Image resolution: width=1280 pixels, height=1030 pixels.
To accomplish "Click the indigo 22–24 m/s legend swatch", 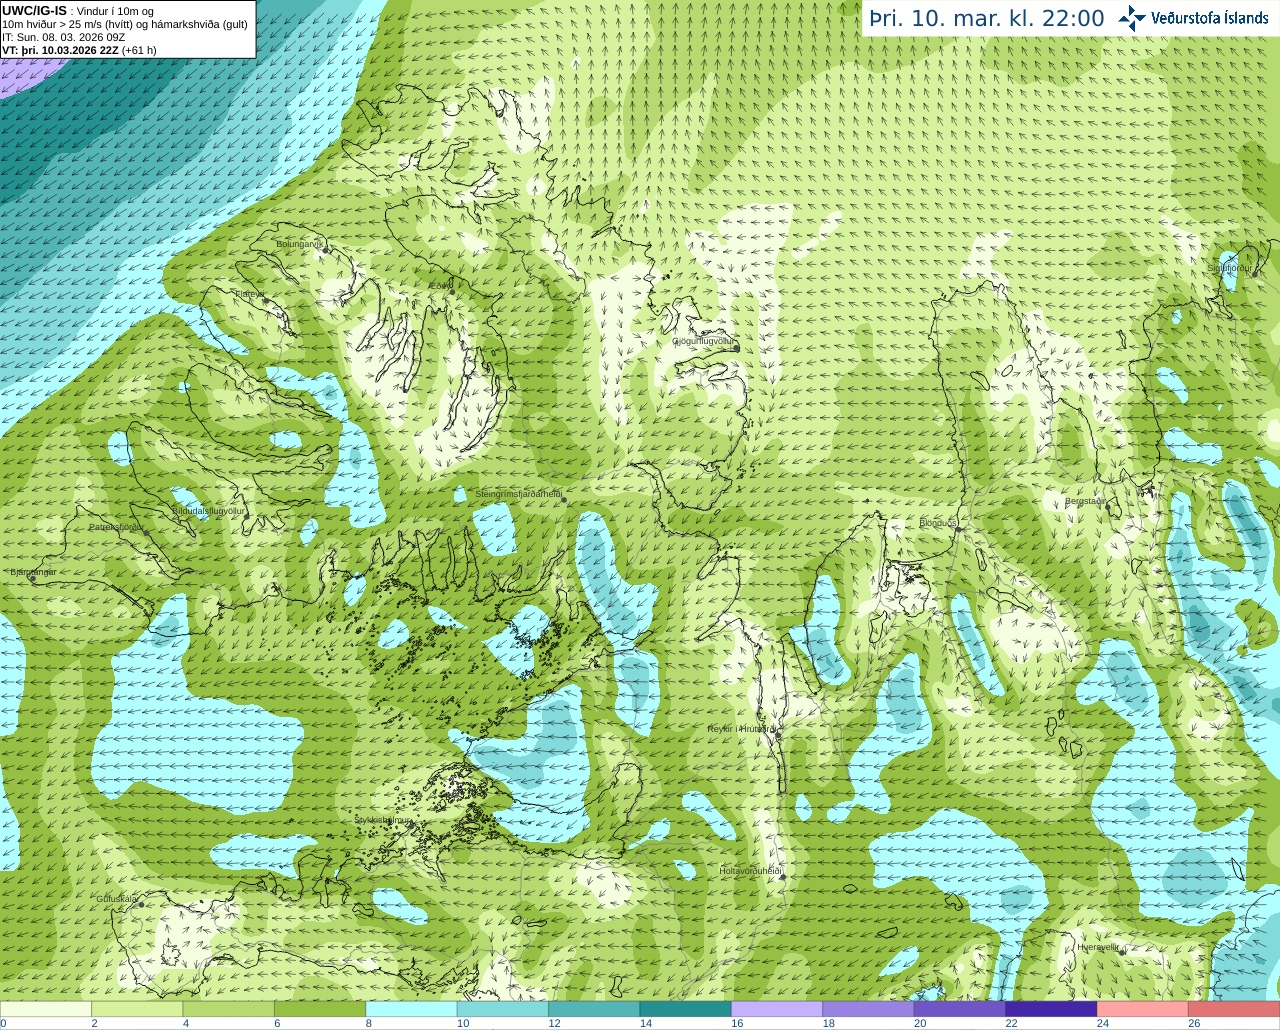I will click(1052, 1009).
